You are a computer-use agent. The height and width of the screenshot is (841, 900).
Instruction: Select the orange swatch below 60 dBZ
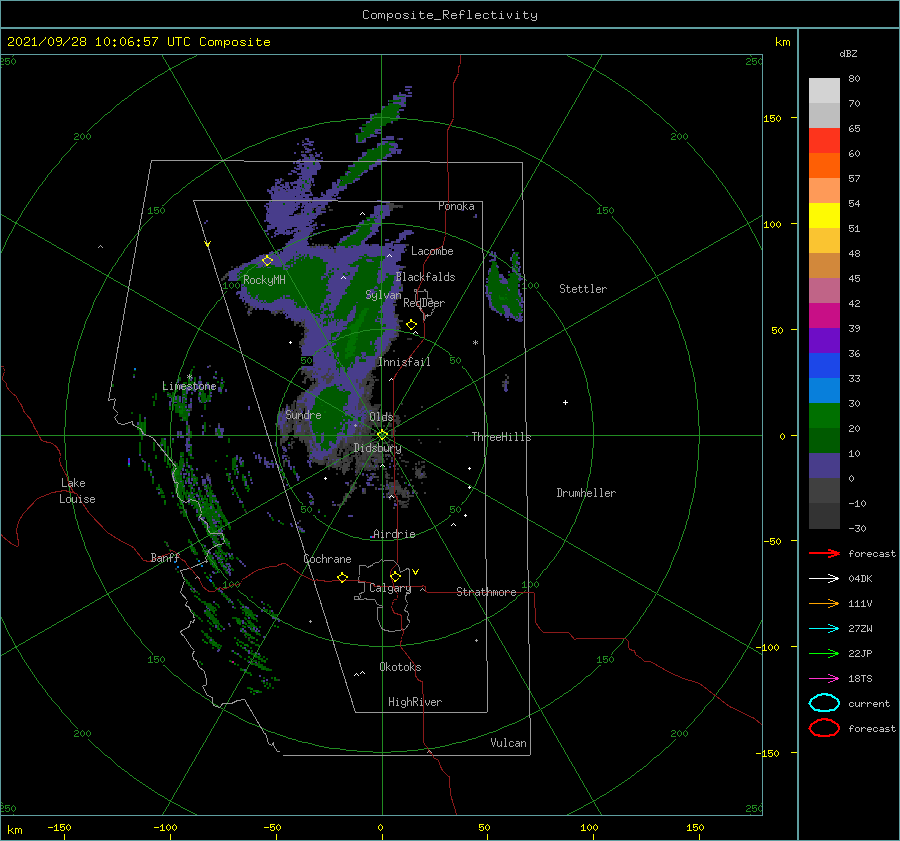(824, 165)
